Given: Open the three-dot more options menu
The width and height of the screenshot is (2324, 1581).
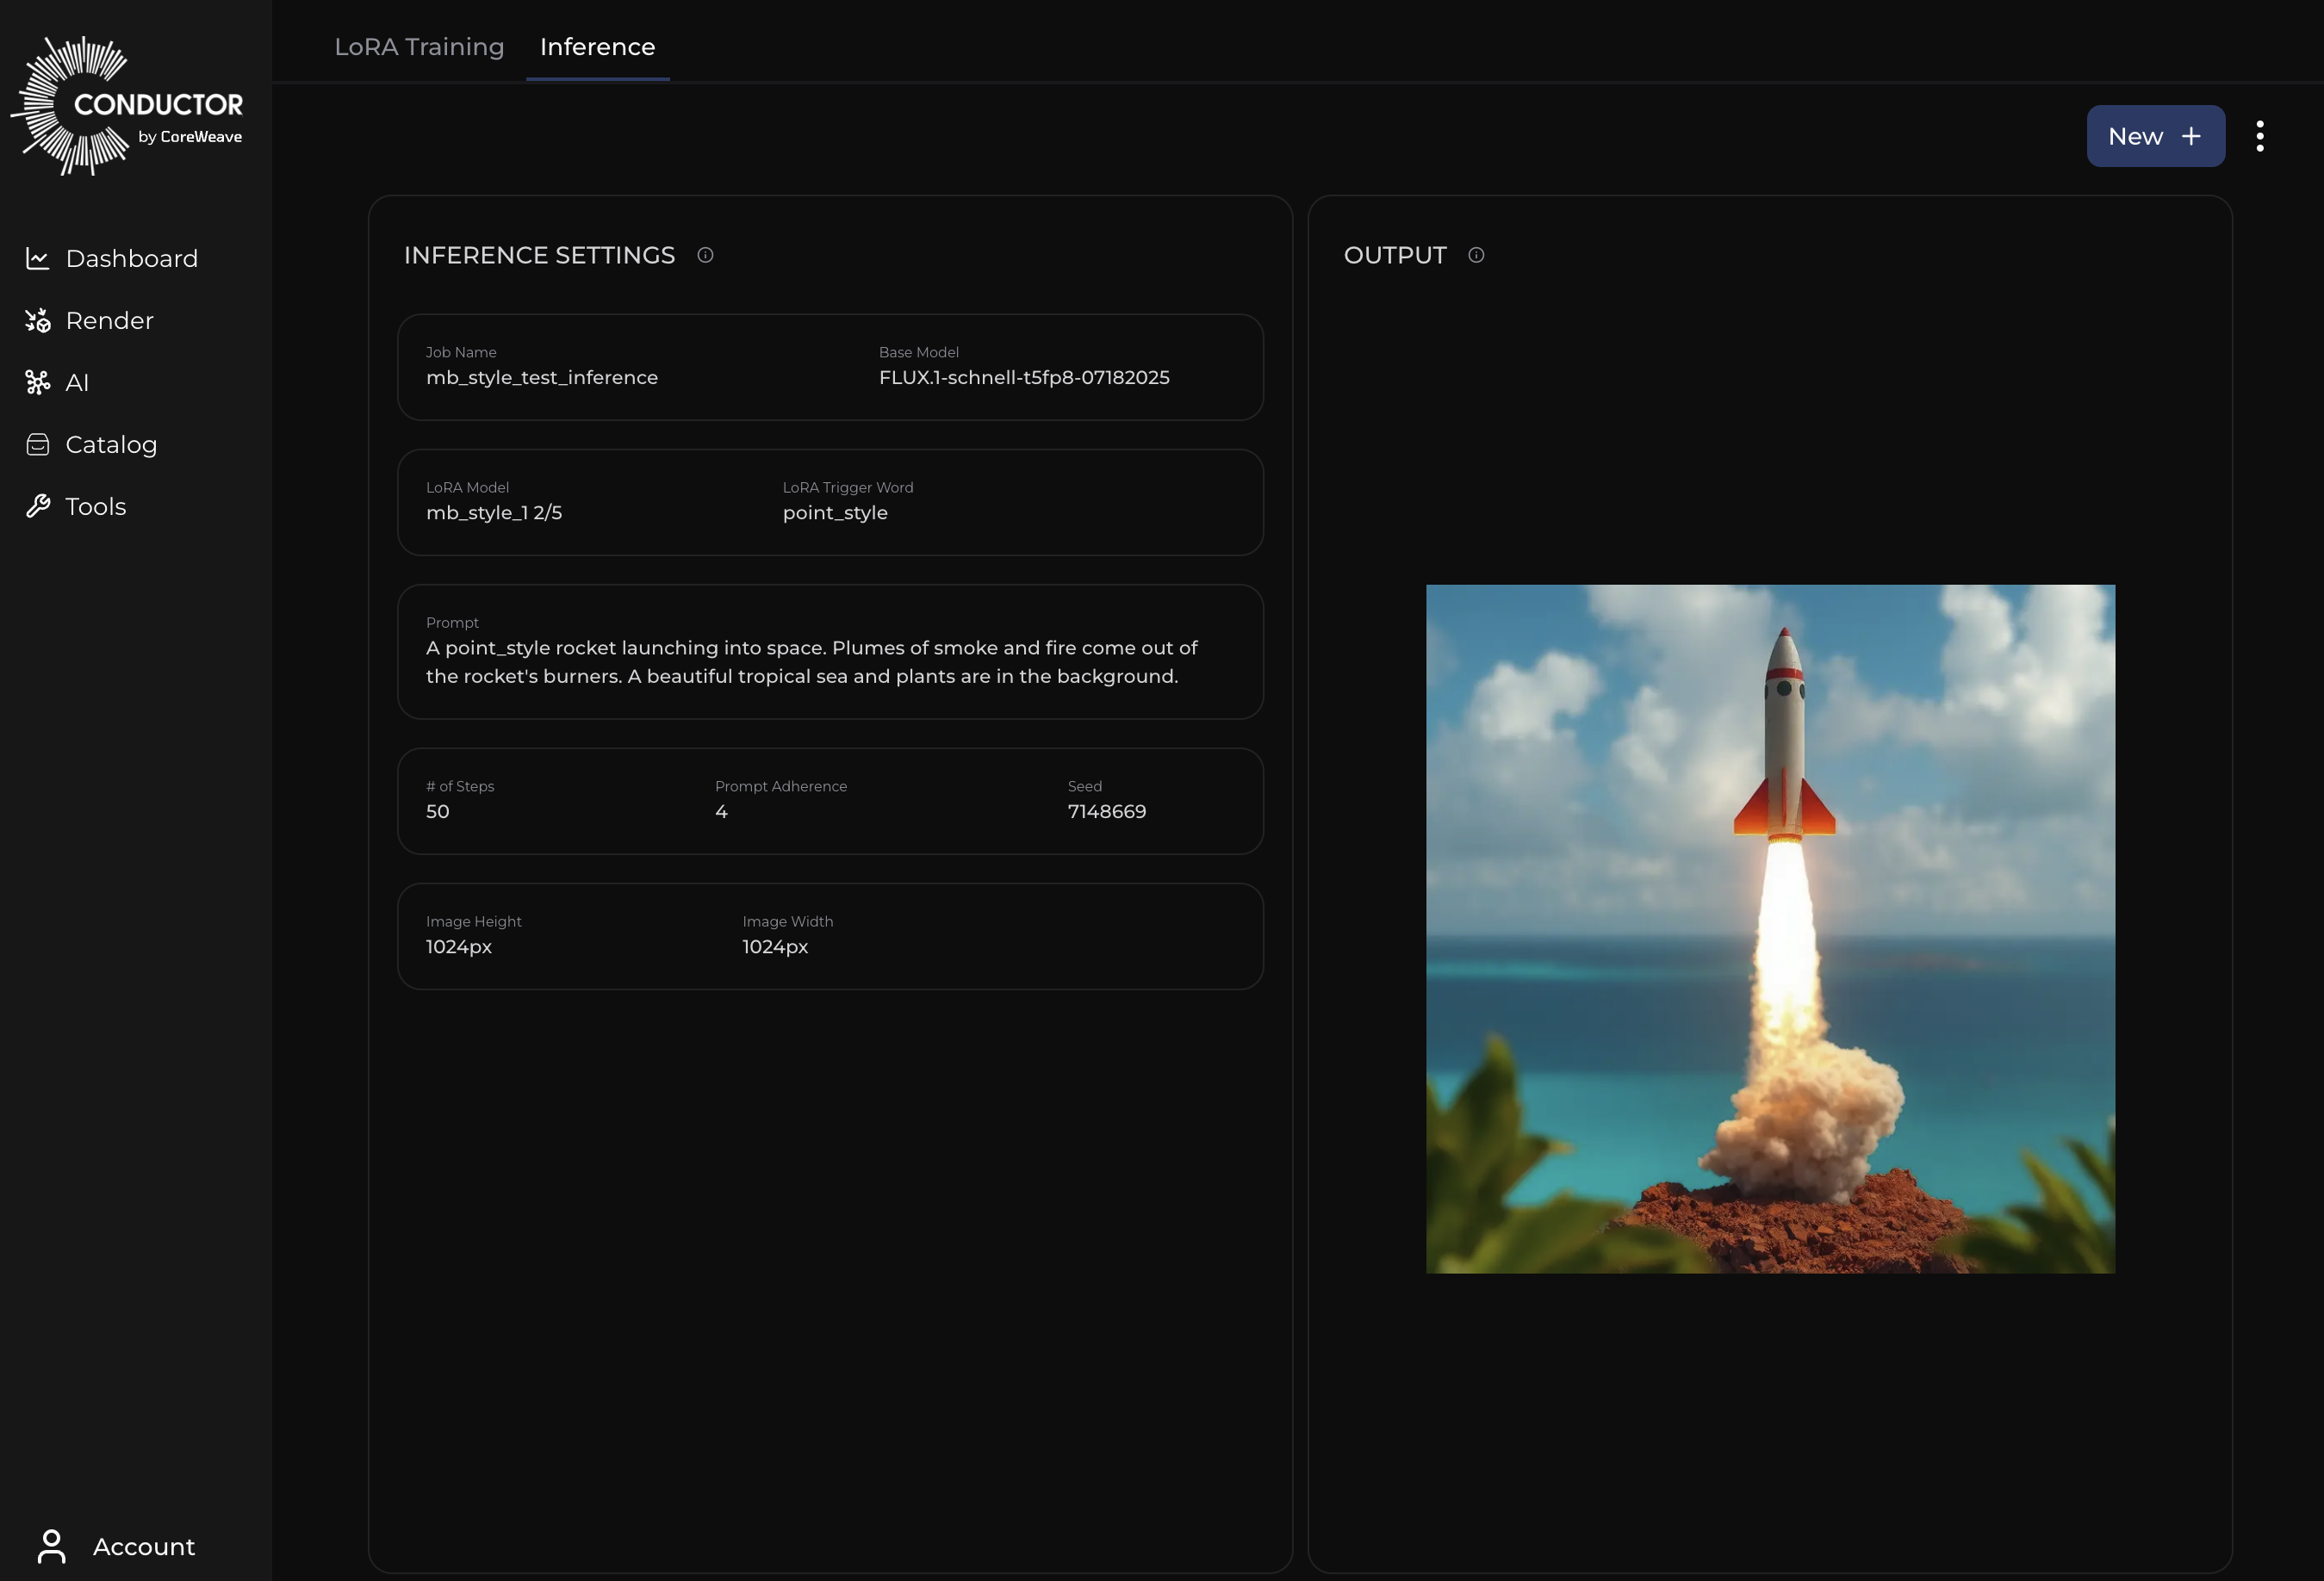Looking at the screenshot, I should (x=2259, y=136).
